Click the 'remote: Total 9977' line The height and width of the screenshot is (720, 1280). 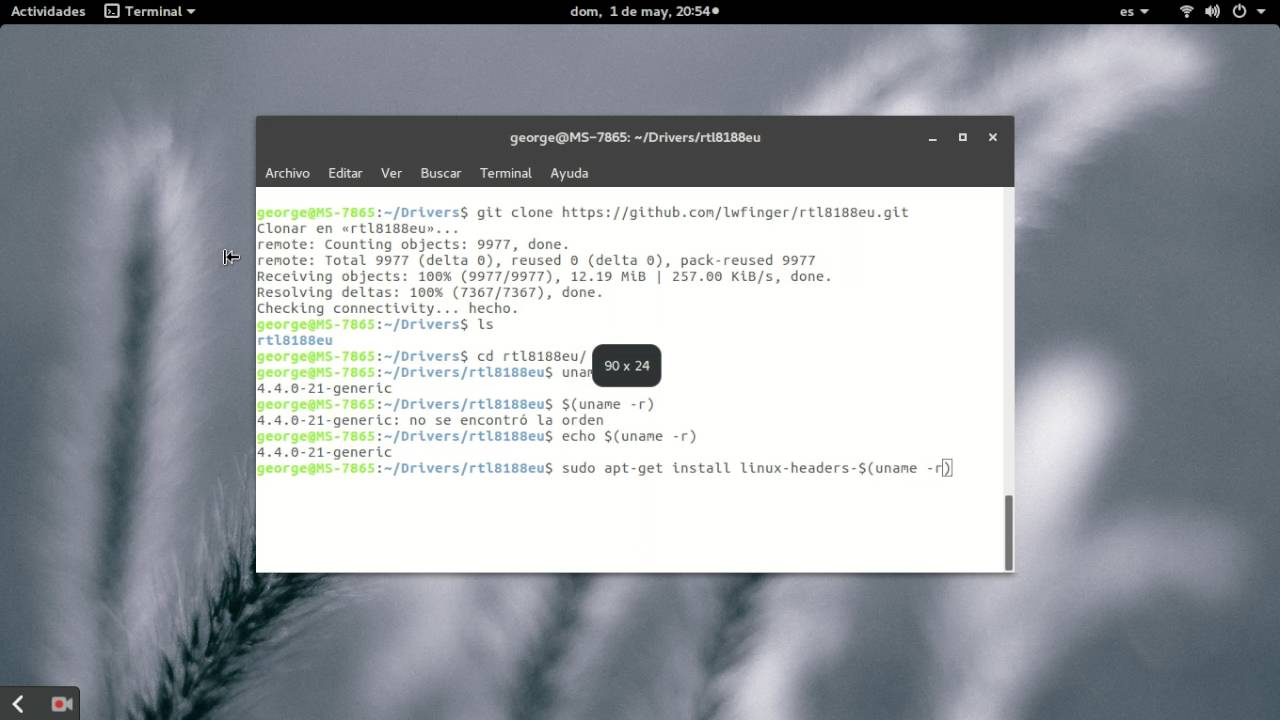click(536, 260)
